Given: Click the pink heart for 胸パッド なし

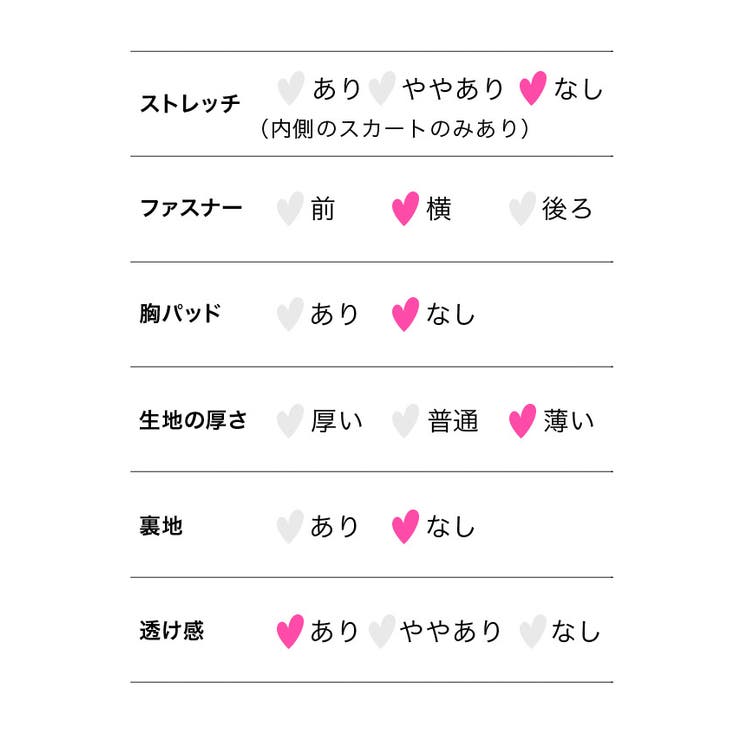Looking at the screenshot, I should click(x=405, y=314).
